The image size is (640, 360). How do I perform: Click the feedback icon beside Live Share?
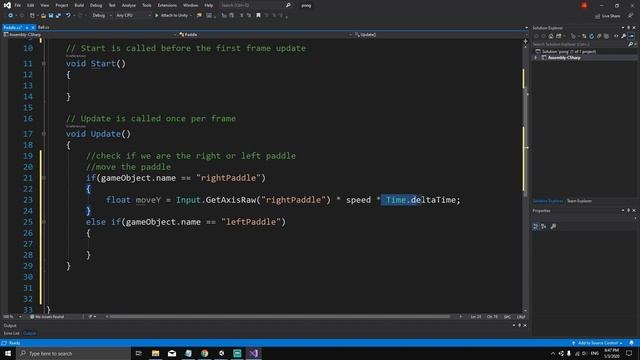[631, 16]
